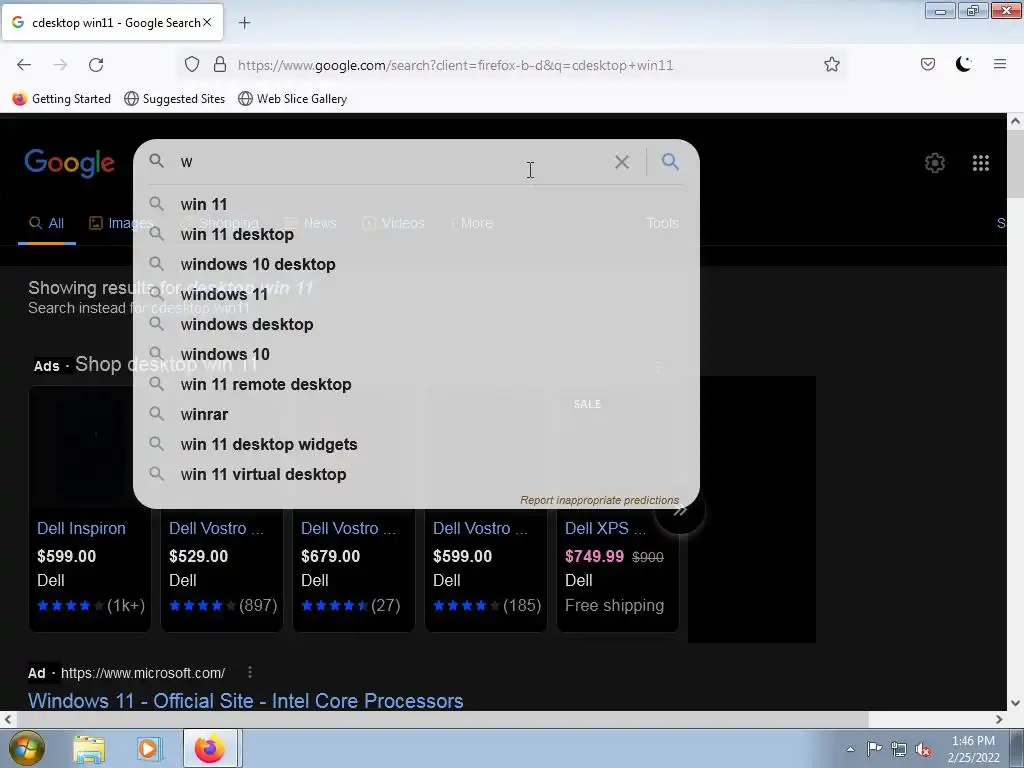Pick the 'windows desktop' suggestion

416,325
